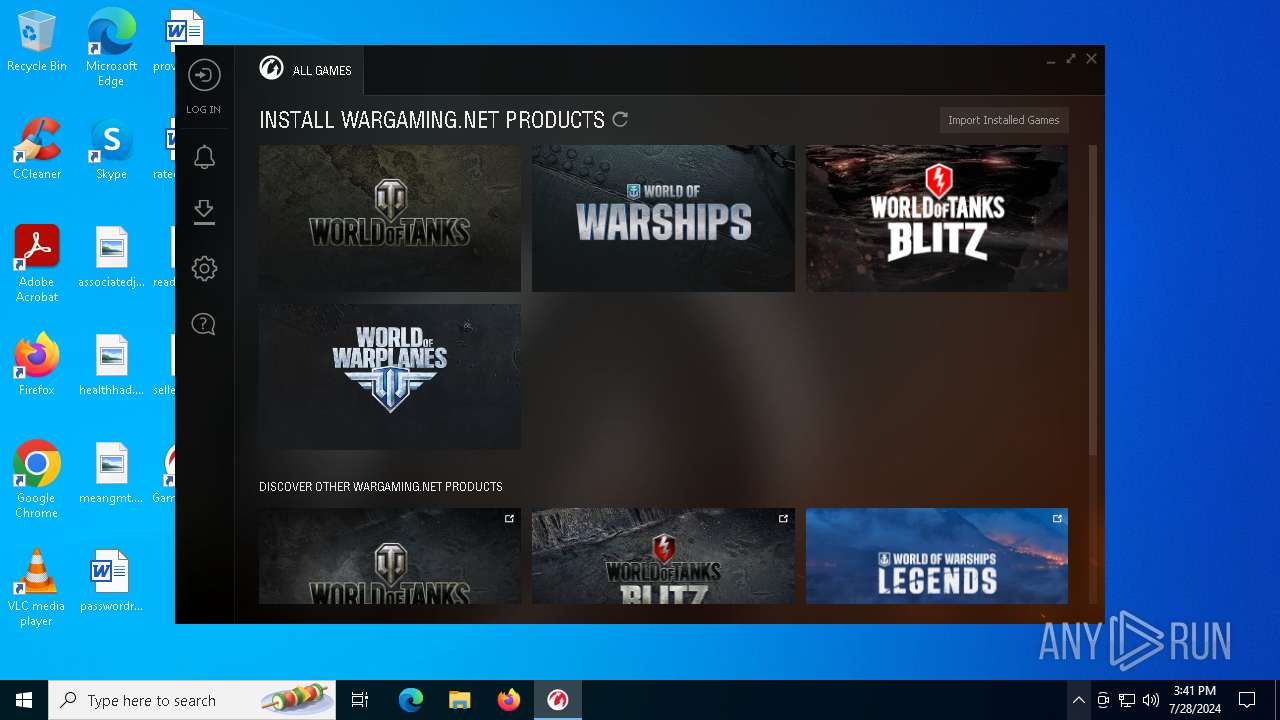
Task: Open external link icon on Warships Legends tile
Action: pos(1057,518)
